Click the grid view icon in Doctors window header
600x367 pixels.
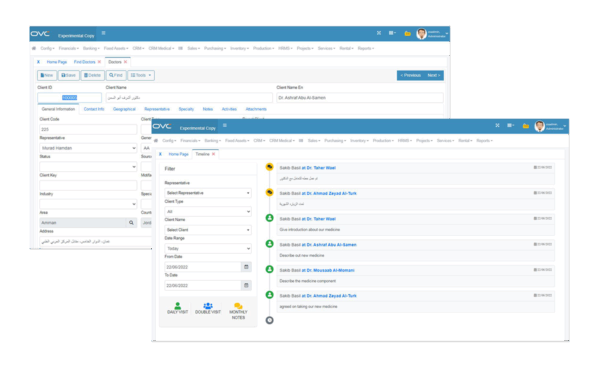[392, 33]
